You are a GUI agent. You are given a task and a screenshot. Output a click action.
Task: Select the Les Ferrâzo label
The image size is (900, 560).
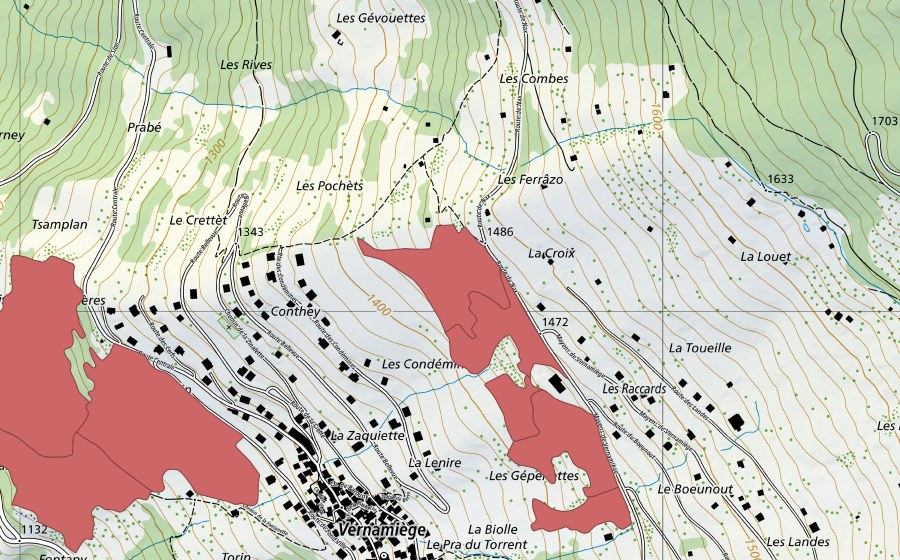[530, 180]
